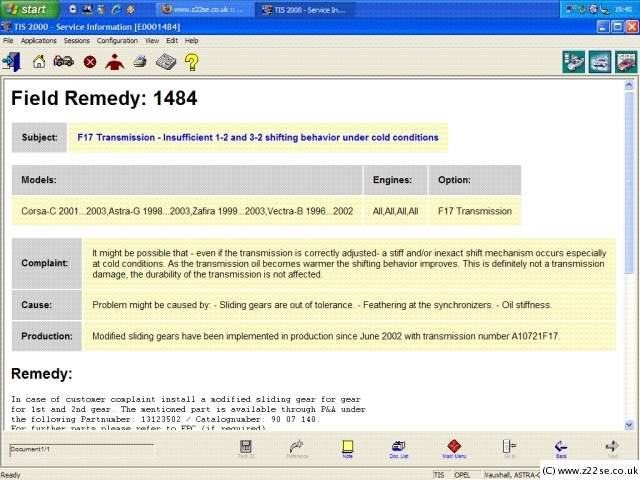Open the Applications menu
The width and height of the screenshot is (640, 480).
coord(38,40)
